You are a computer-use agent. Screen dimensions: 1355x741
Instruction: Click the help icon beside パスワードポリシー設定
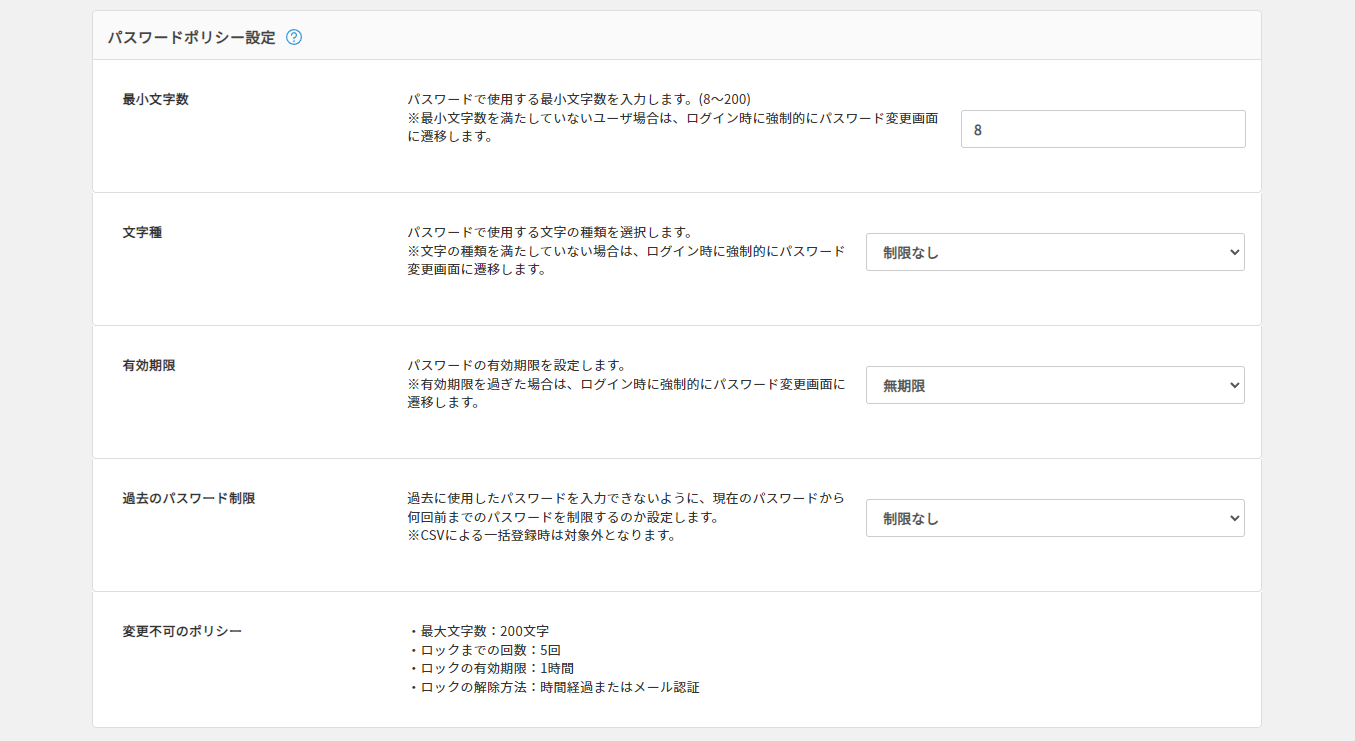point(294,38)
